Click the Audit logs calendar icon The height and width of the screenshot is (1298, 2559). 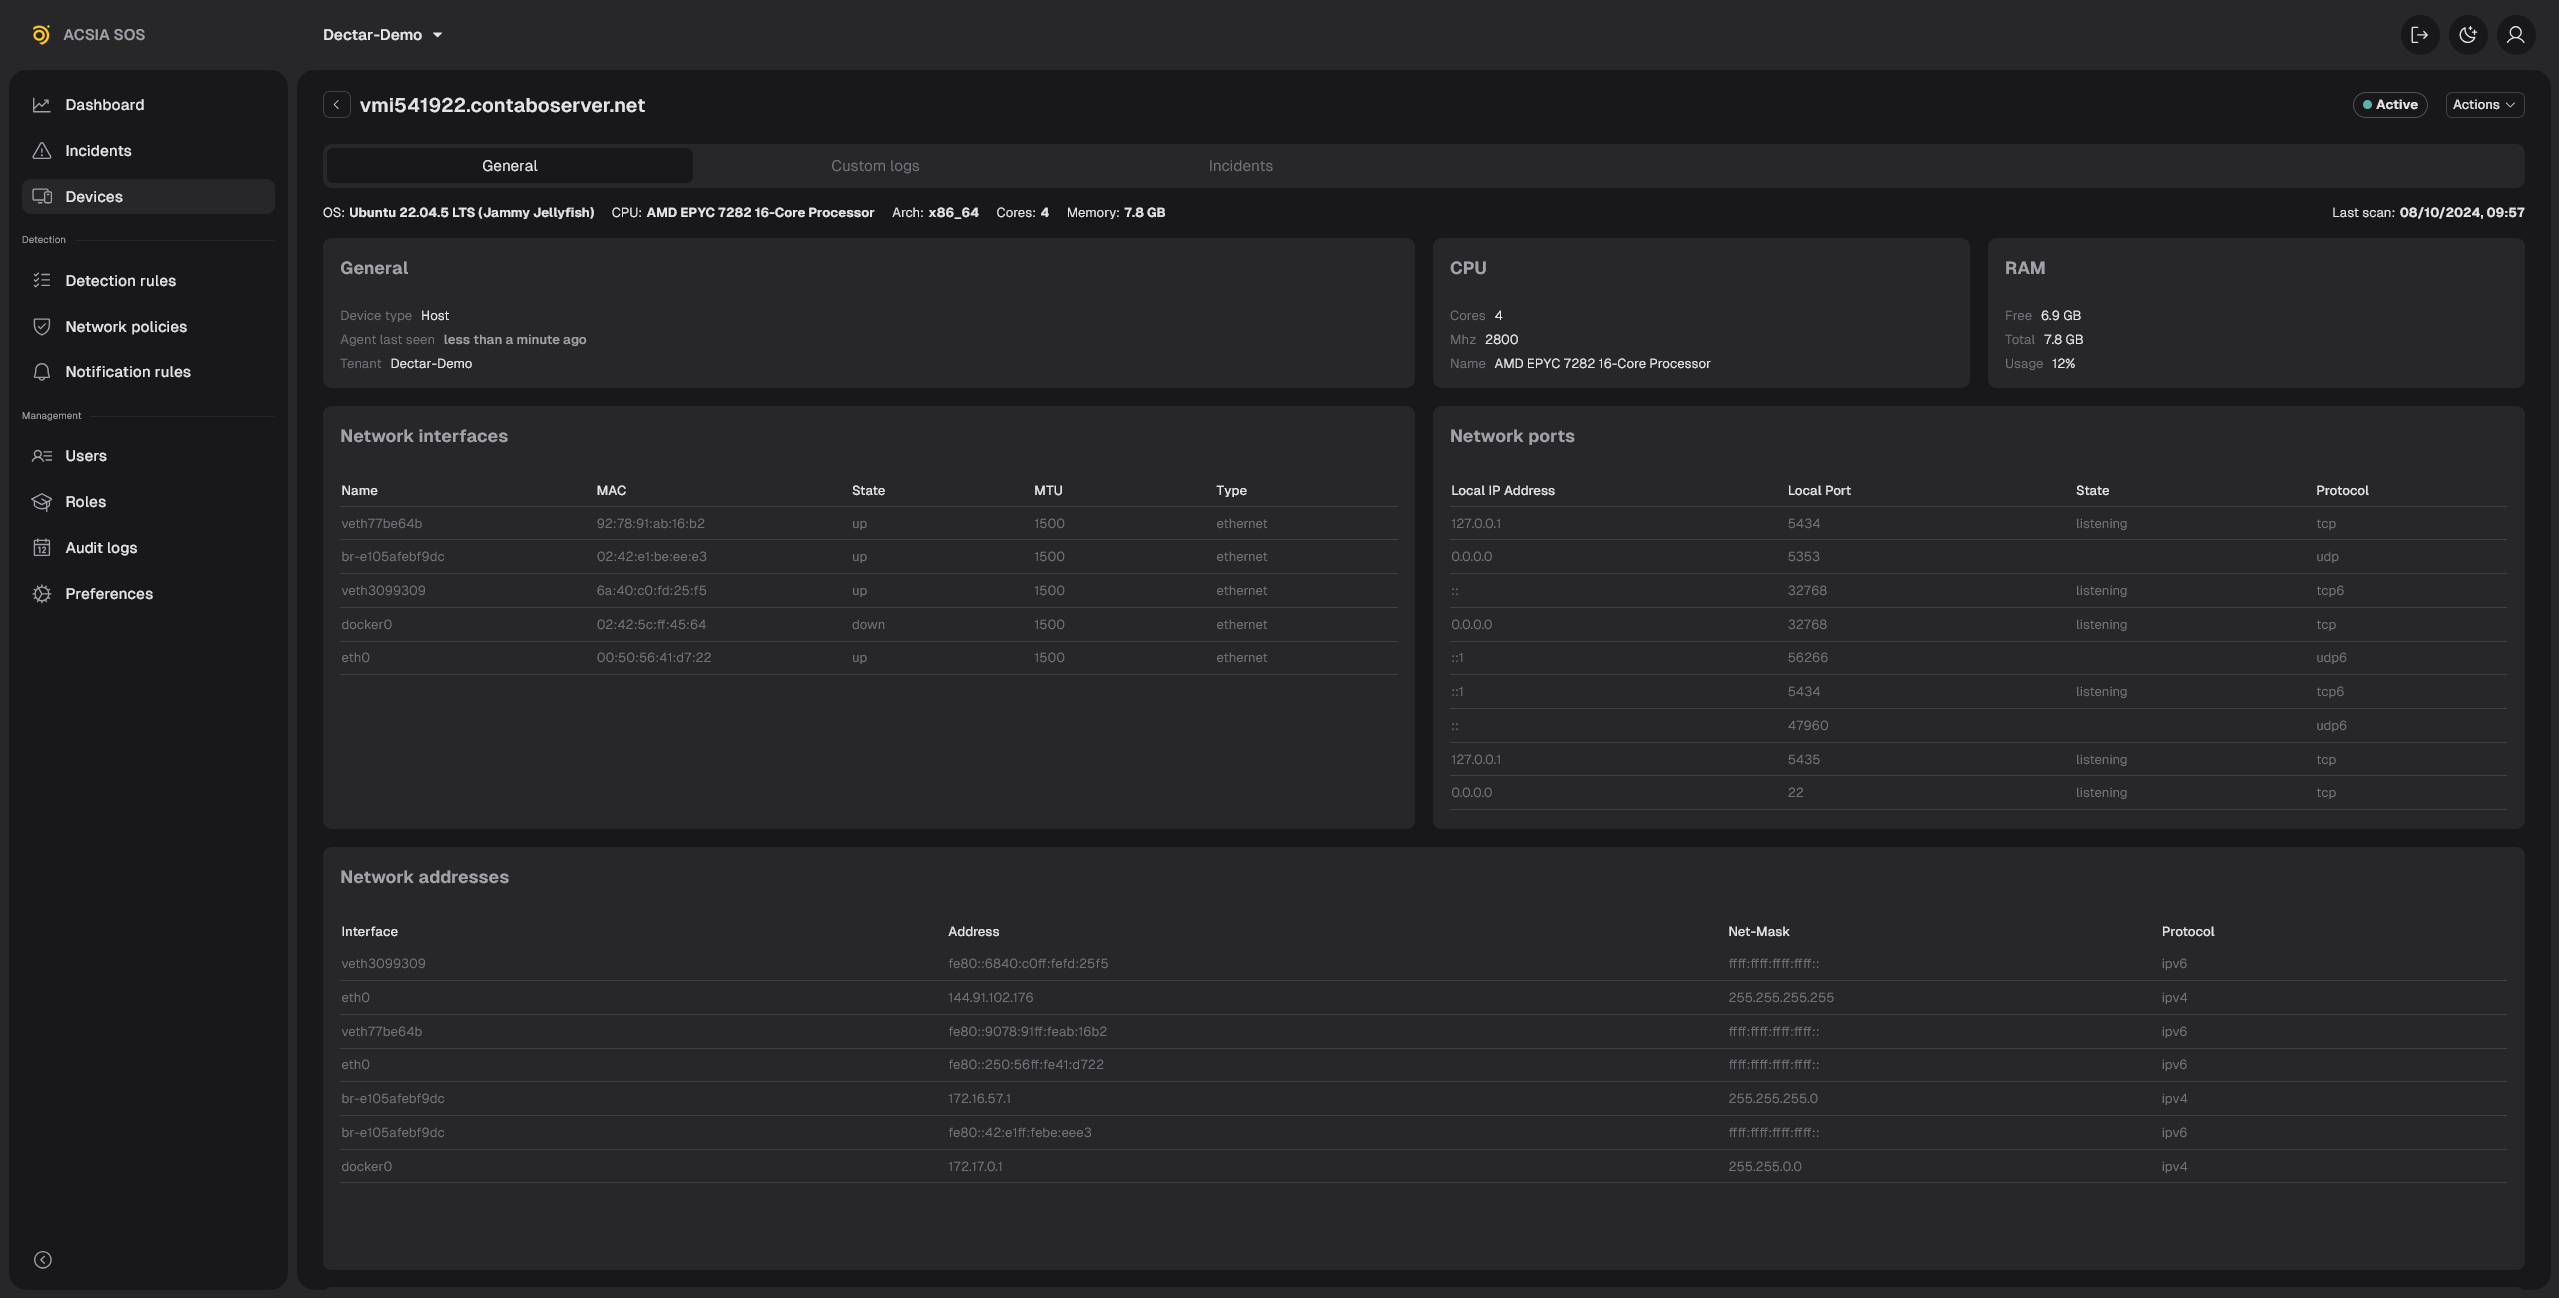click(41, 548)
